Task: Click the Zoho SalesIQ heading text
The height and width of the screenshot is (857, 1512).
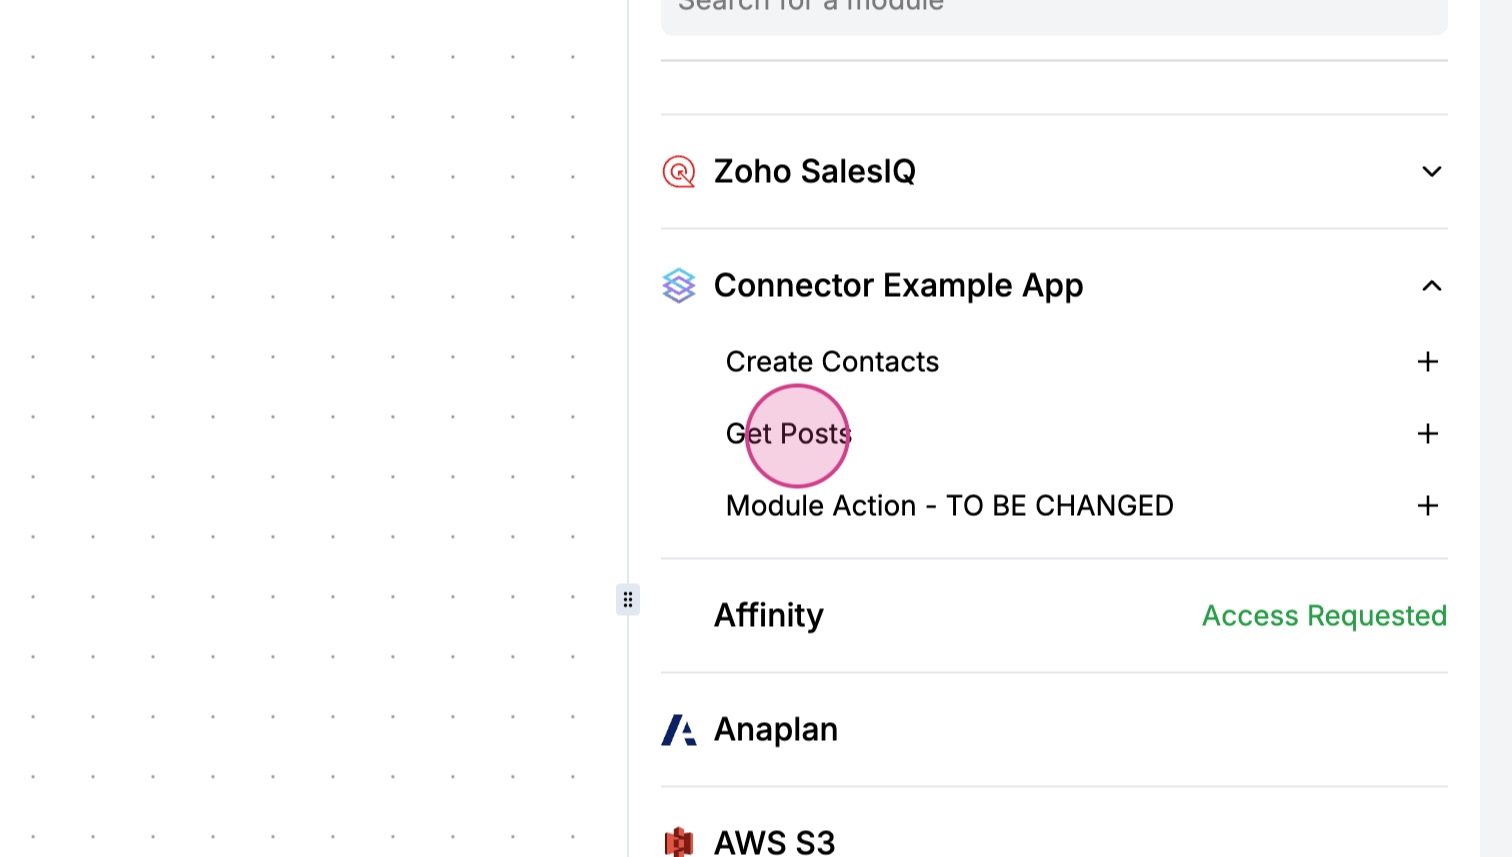Action: [814, 172]
